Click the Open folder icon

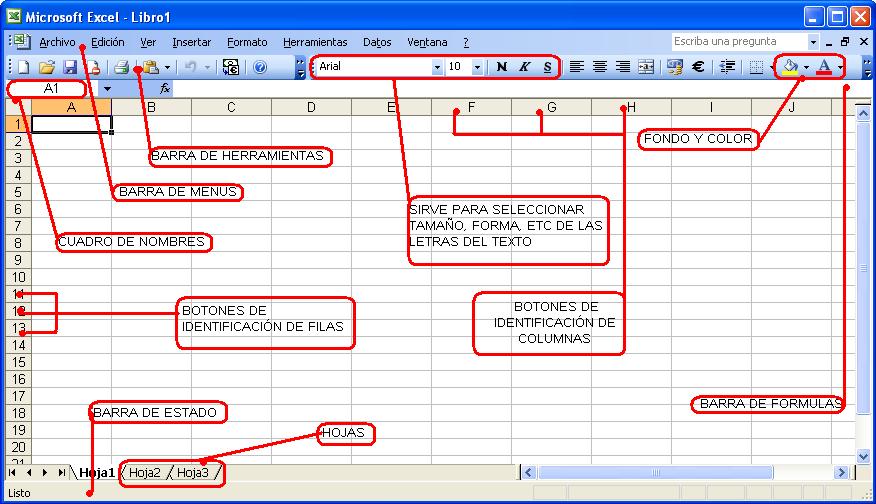pos(47,68)
